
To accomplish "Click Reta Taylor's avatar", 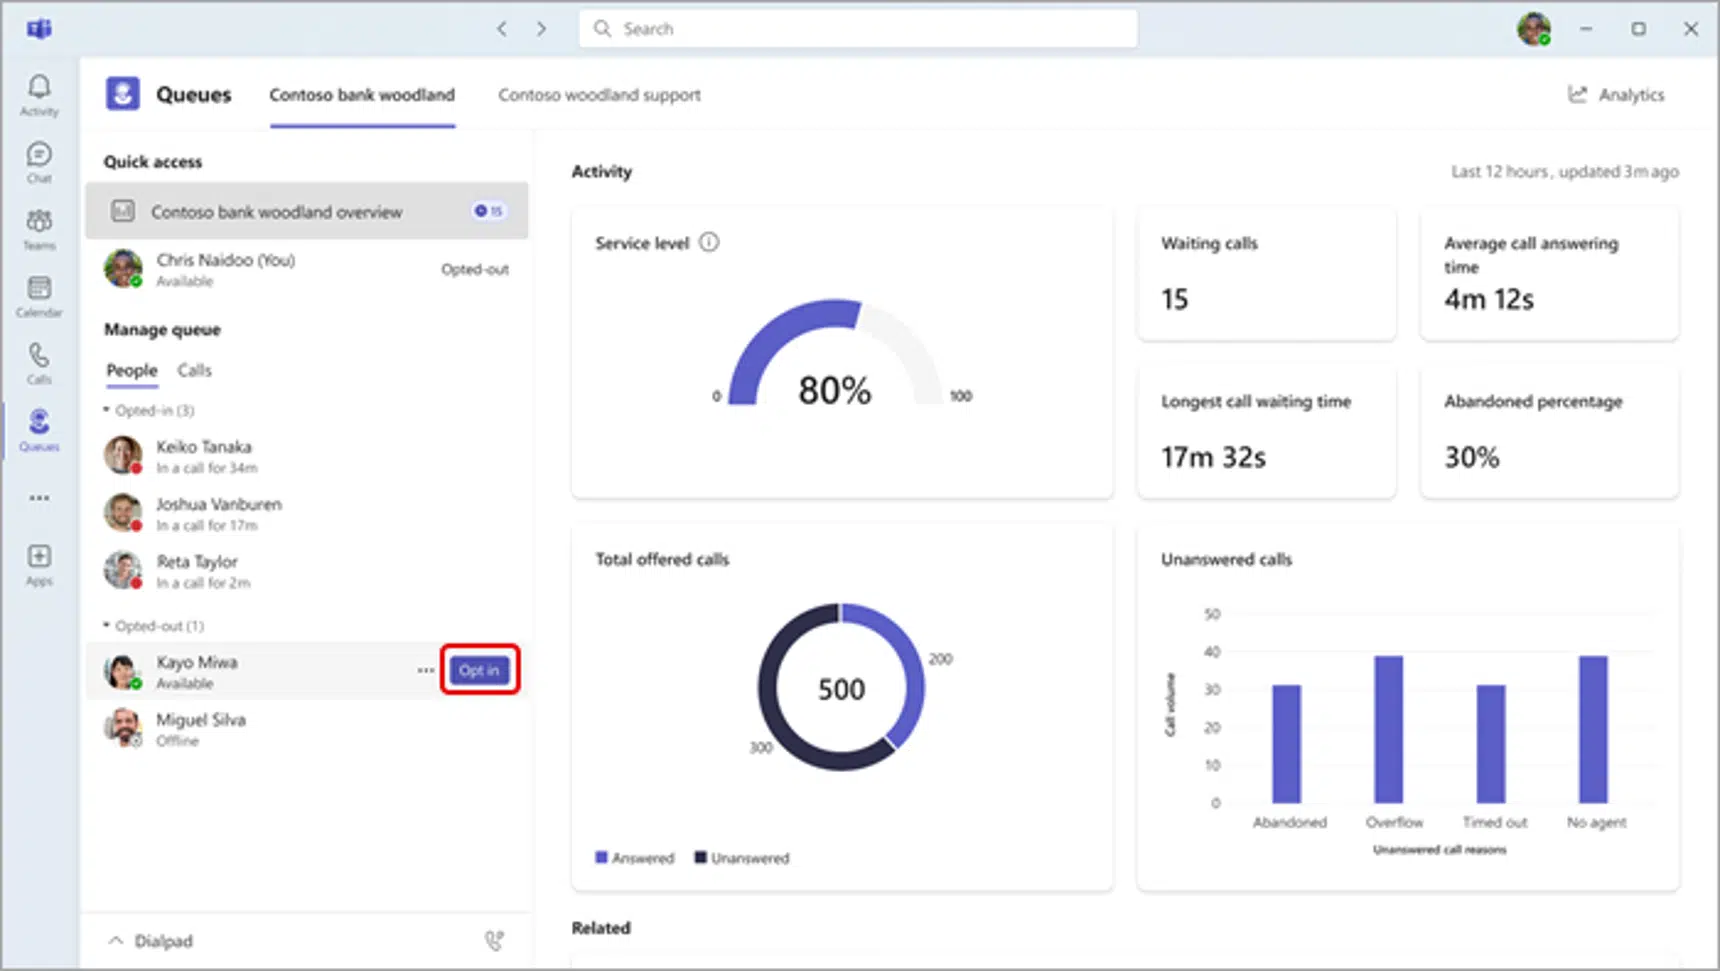I will point(123,570).
